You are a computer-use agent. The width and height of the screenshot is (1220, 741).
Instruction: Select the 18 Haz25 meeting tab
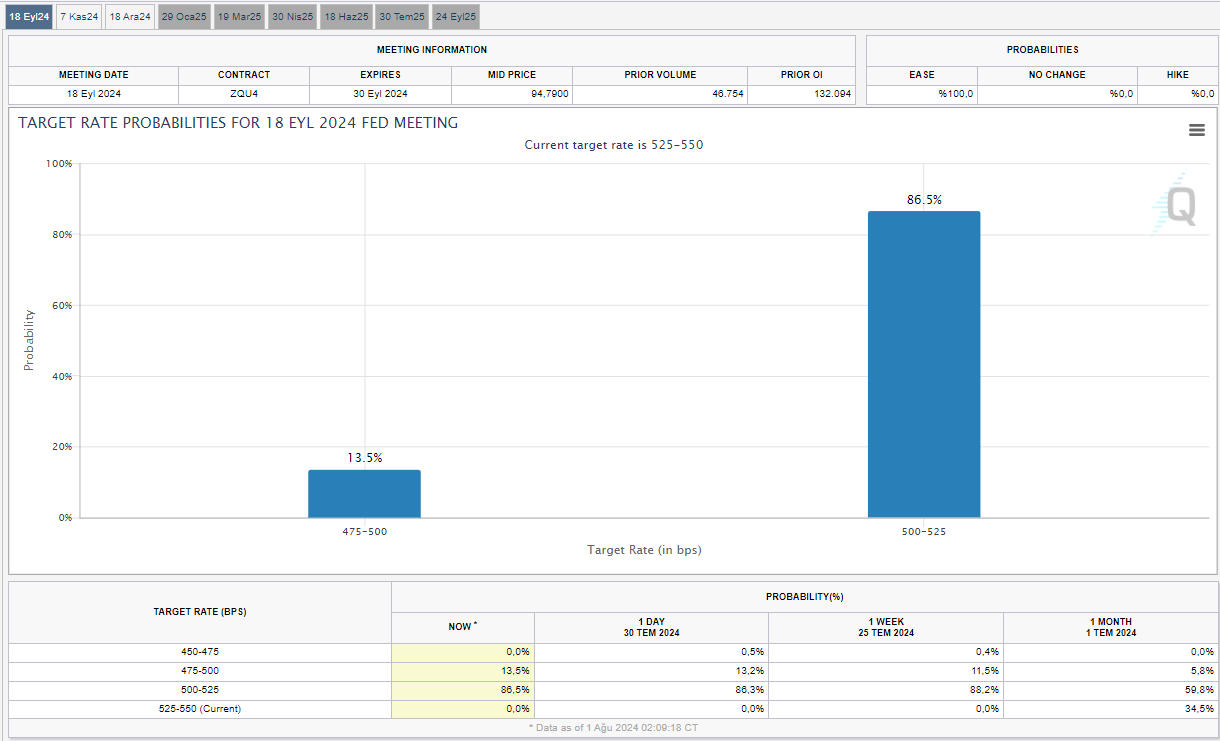347,17
